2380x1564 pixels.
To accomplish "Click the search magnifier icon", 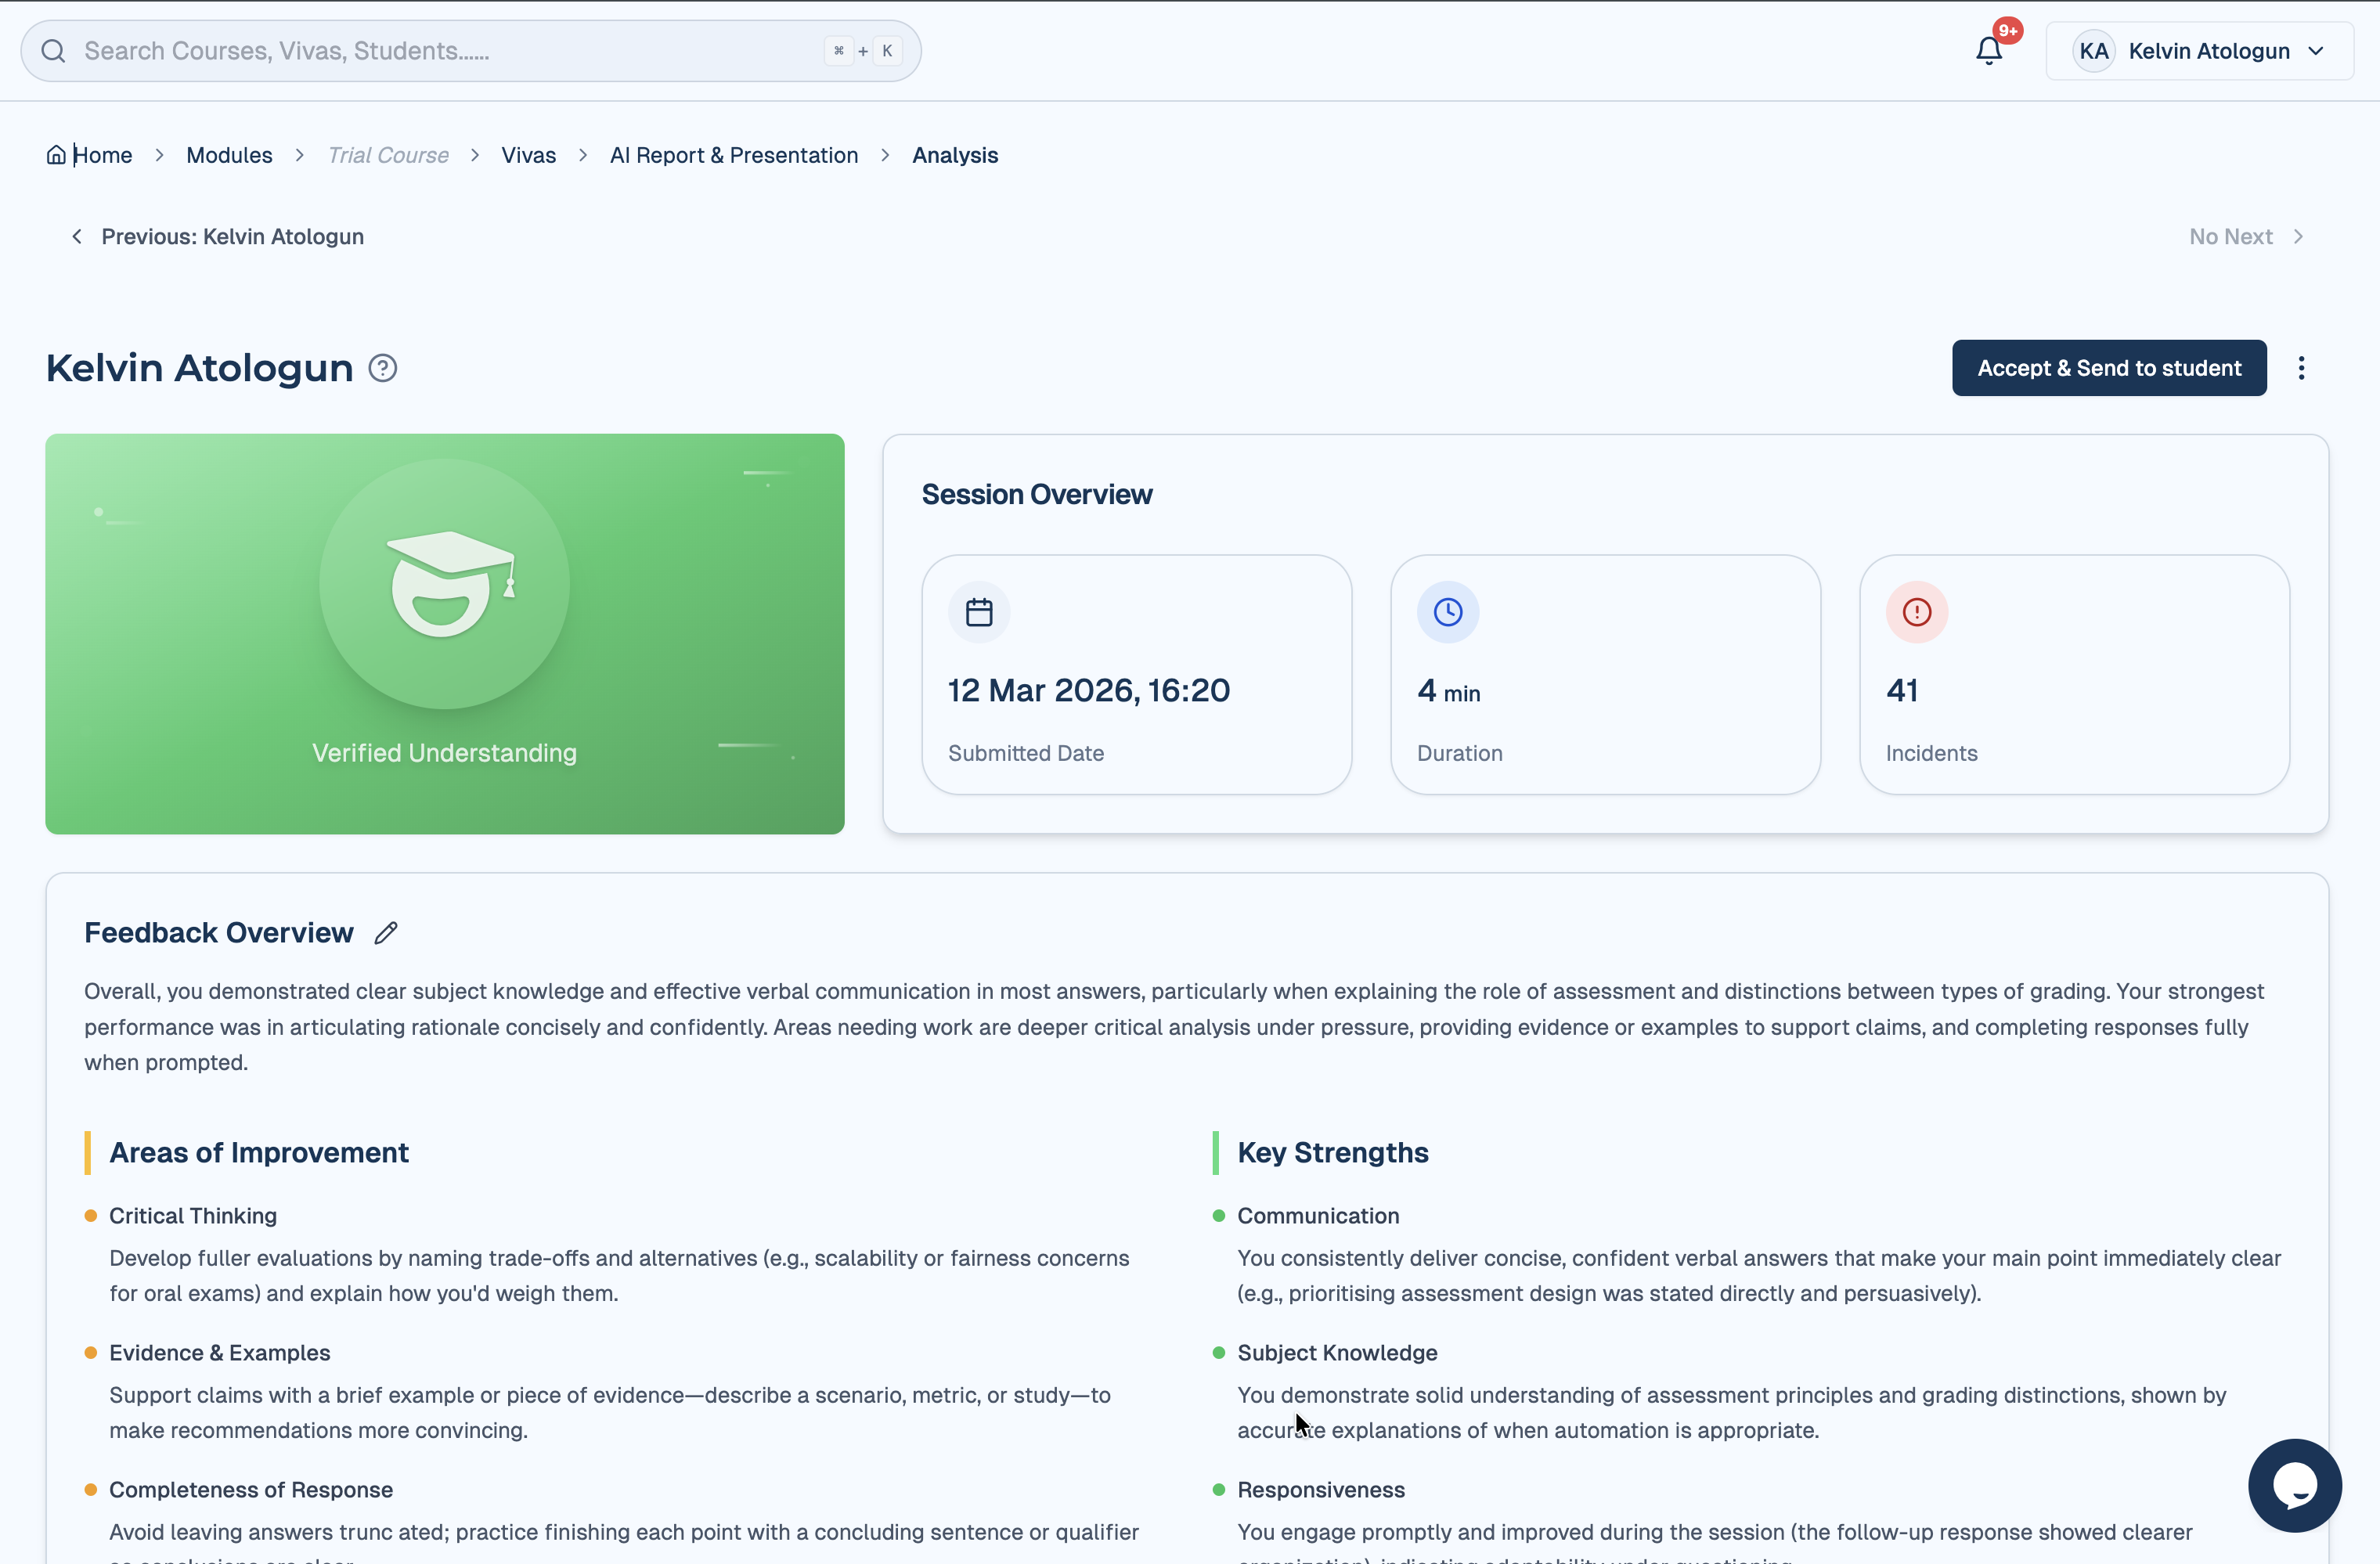I will (x=54, y=51).
